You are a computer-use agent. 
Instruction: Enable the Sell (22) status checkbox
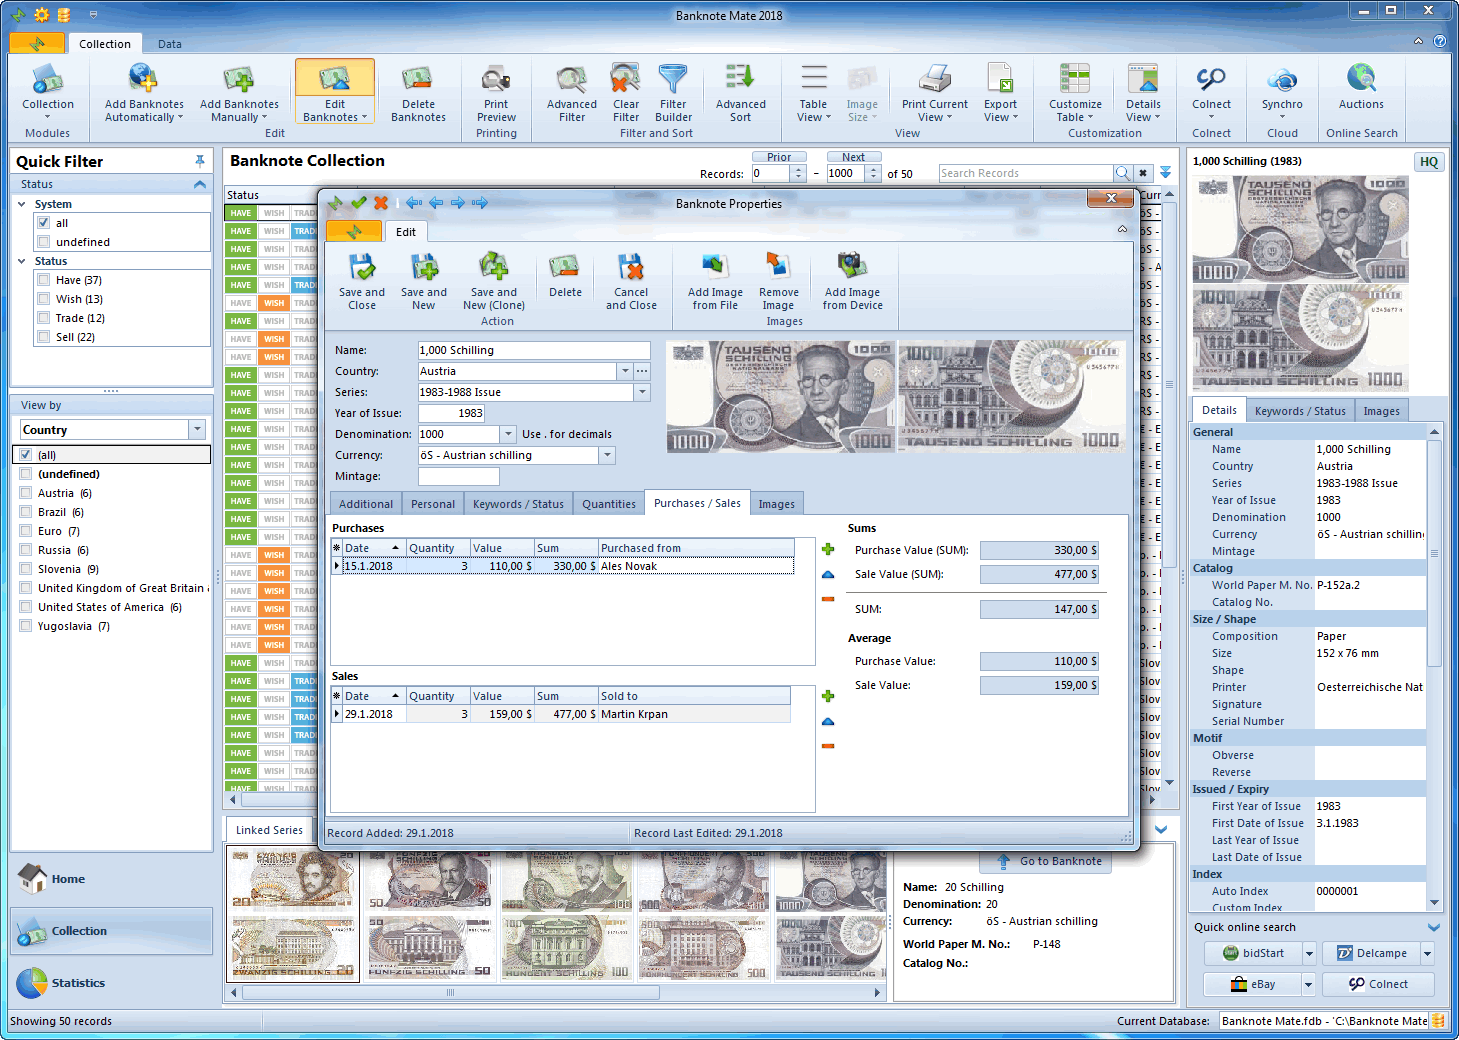pos(44,338)
